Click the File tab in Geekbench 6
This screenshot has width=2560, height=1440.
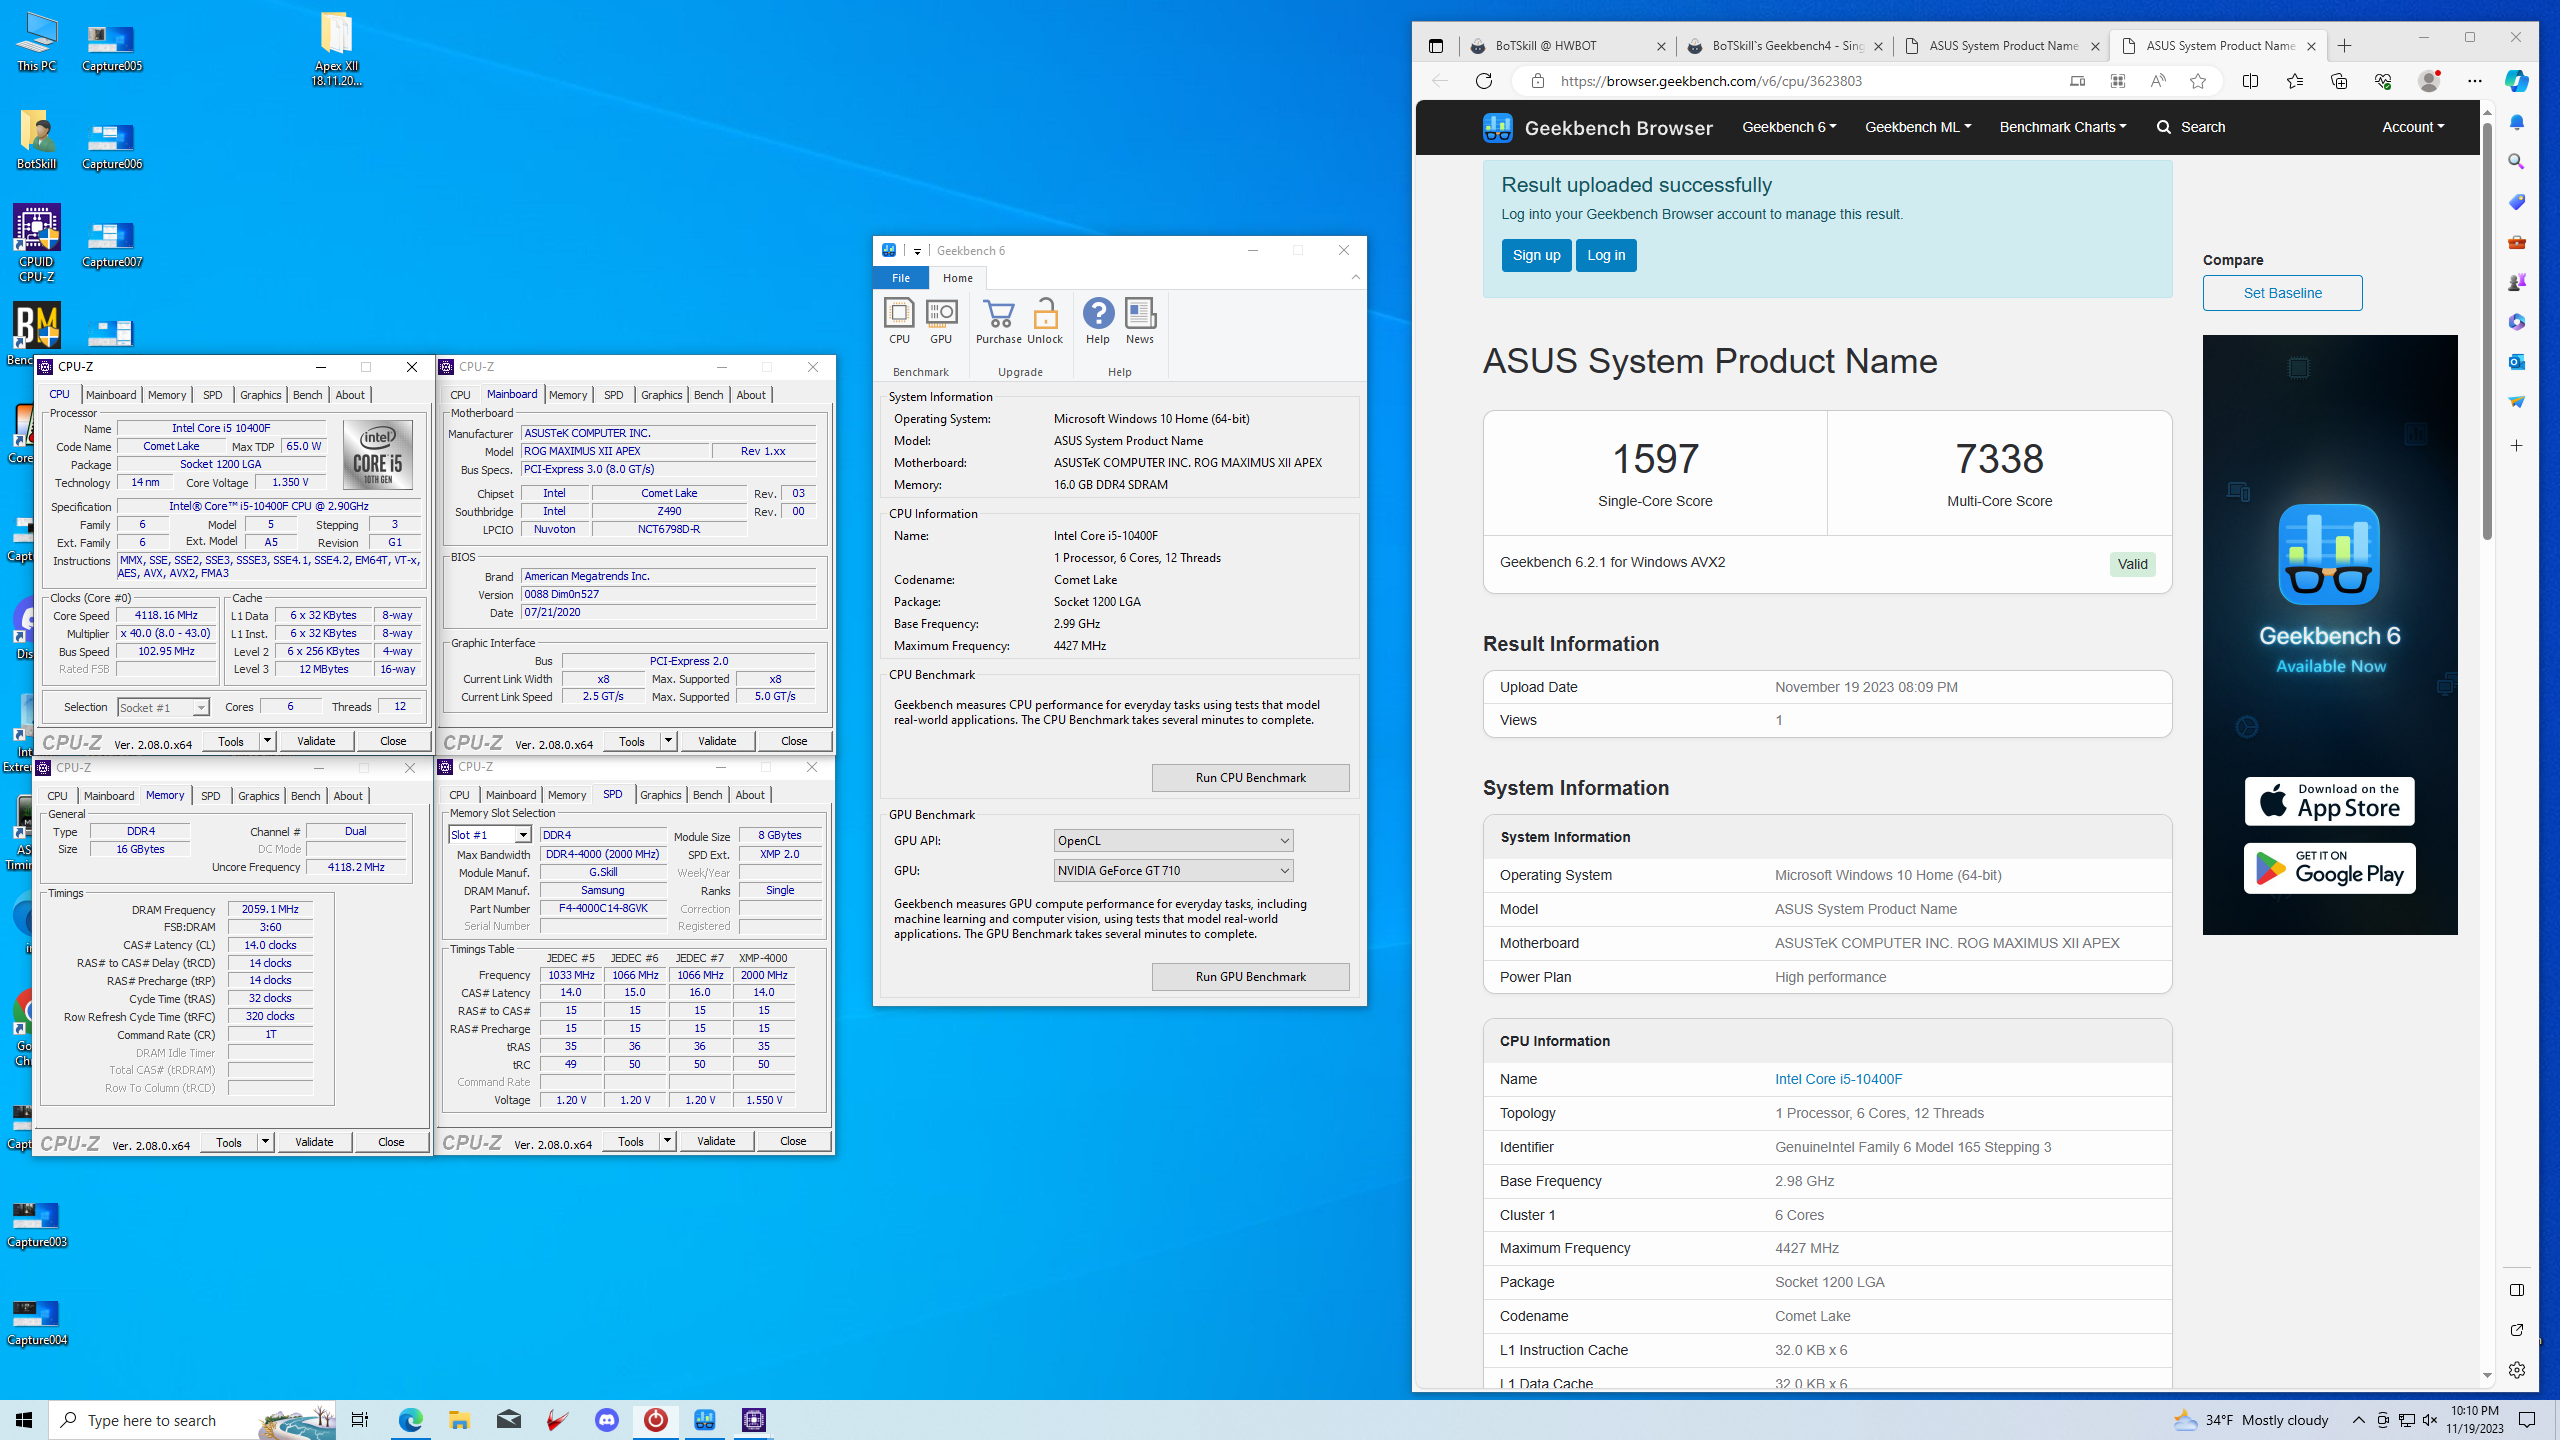(x=901, y=278)
